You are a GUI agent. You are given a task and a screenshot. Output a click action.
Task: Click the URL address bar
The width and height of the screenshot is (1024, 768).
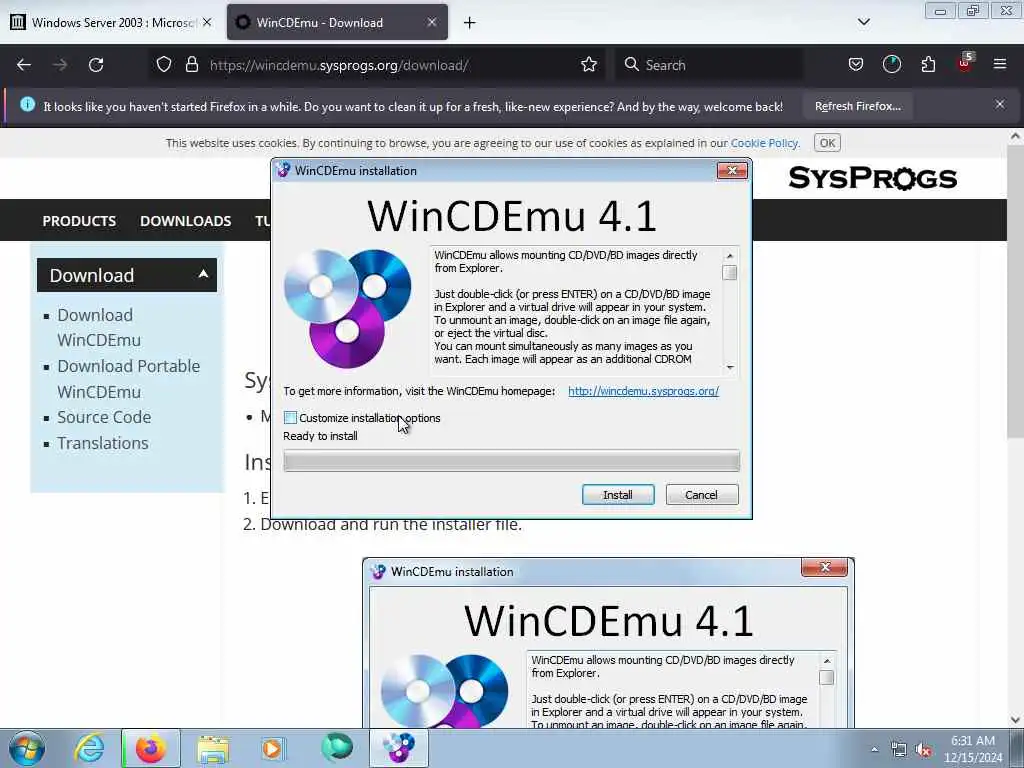(x=376, y=65)
